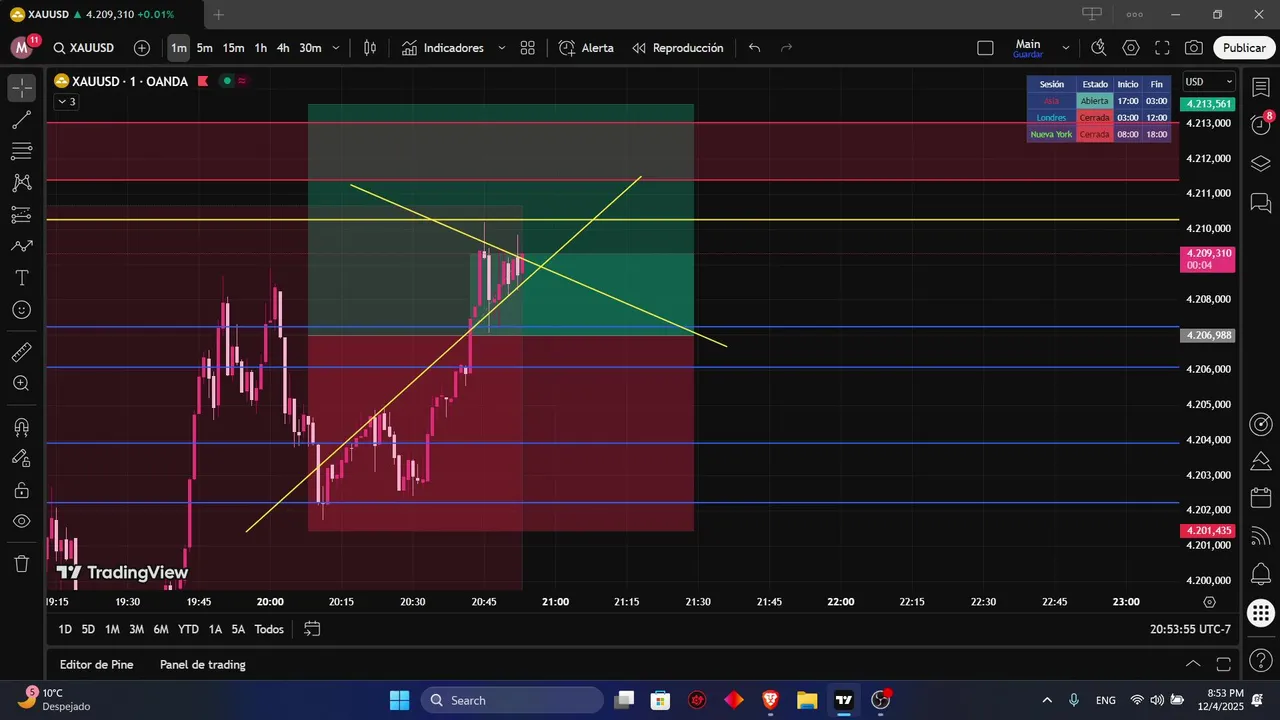
Task: Redo the last chart action
Action: pyautogui.click(x=786, y=48)
